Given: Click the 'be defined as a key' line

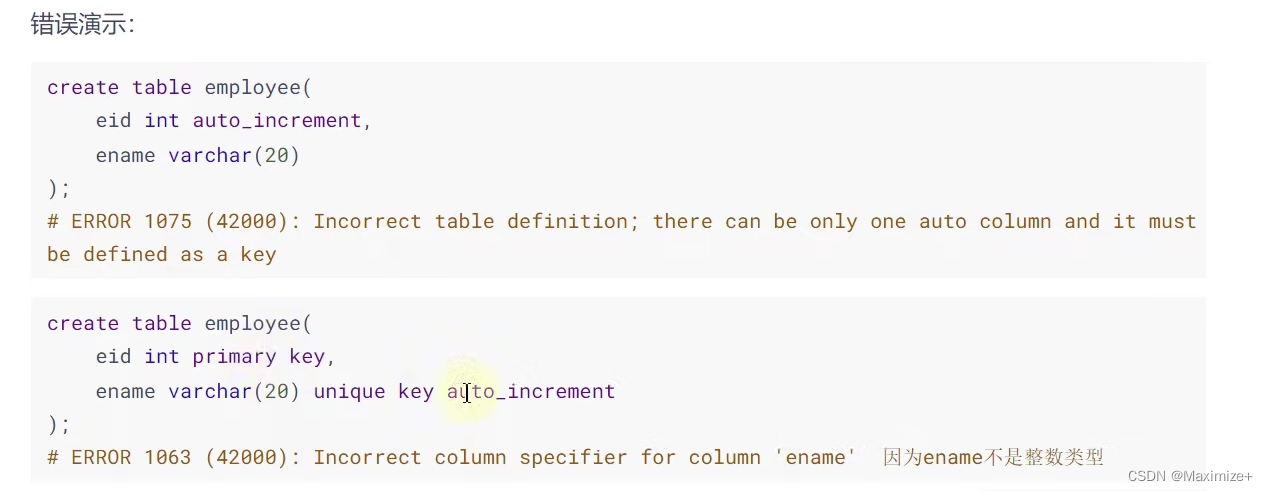Looking at the screenshot, I should [161, 255].
